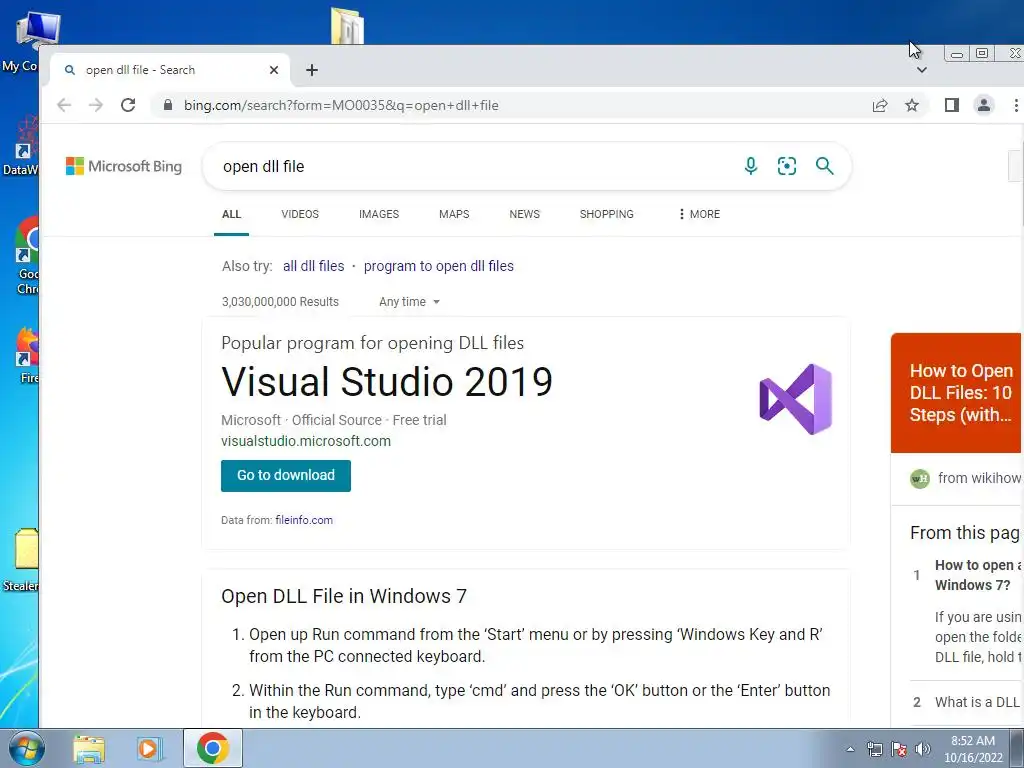Click the wikiHow source icon
This screenshot has width=1024, height=768.
click(920, 479)
